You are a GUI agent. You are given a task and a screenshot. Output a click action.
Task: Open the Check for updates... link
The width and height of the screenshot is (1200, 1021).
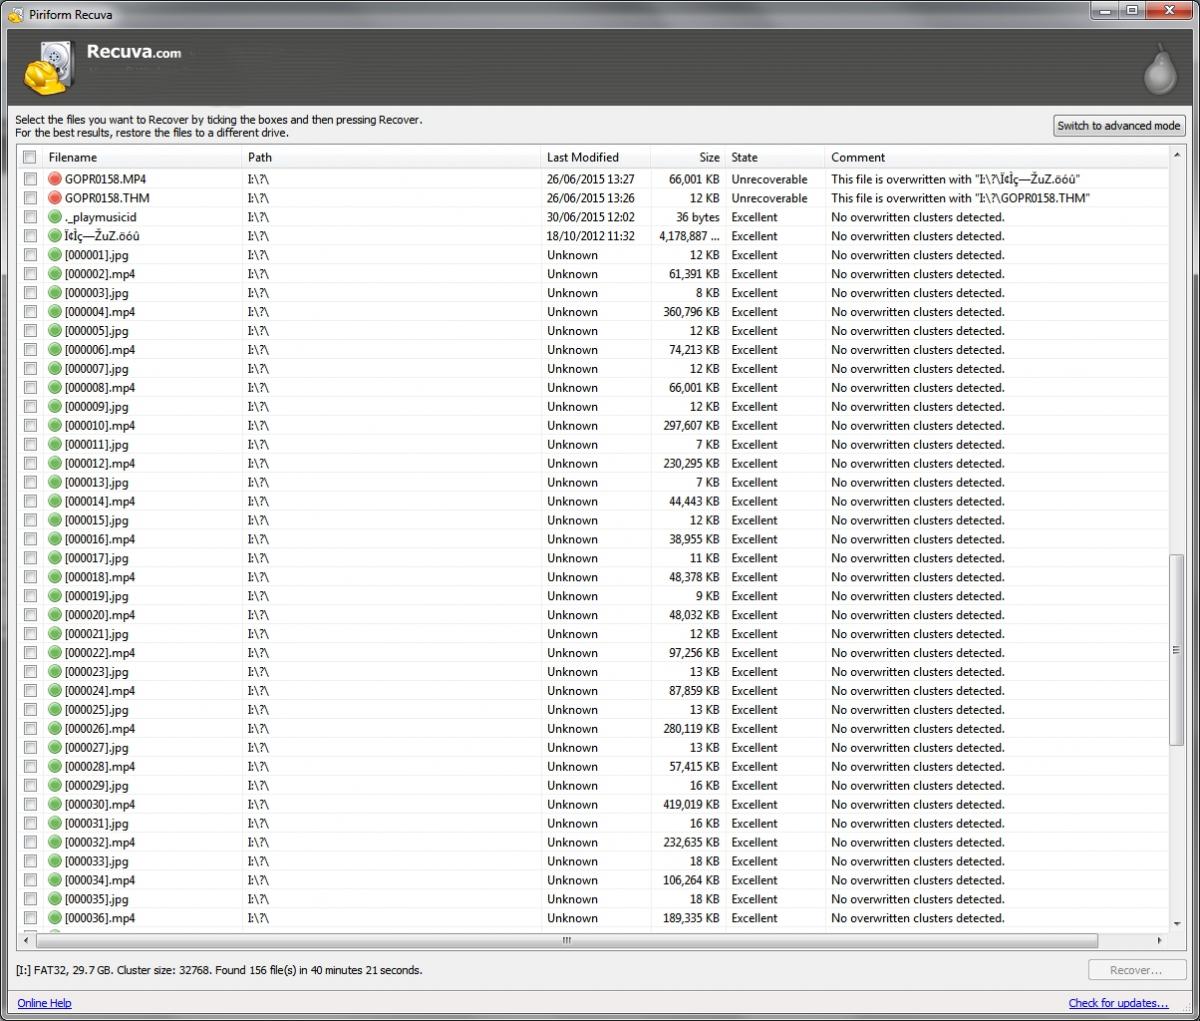(1118, 1003)
